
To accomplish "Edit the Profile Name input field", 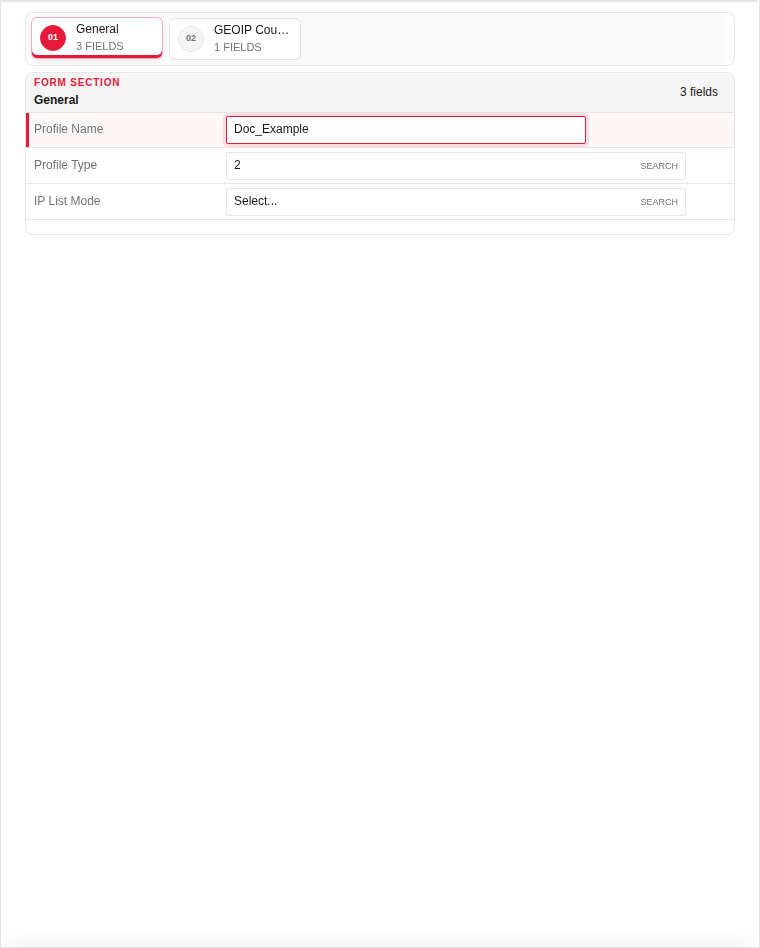I will (406, 129).
